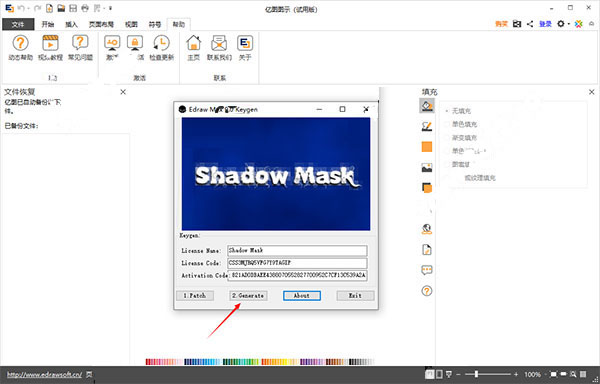Select Solid Fill (单色填充) radio option

pyautogui.click(x=461, y=124)
